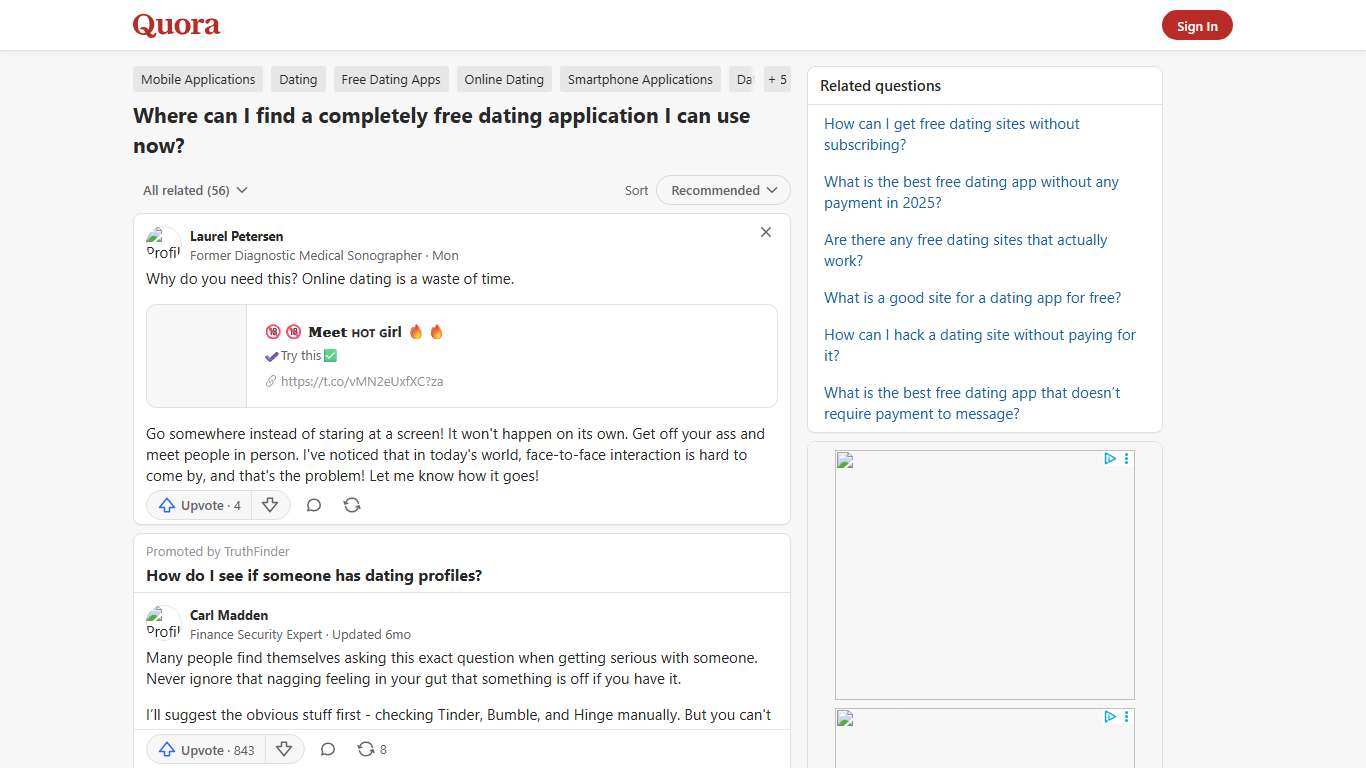This screenshot has width=1366, height=768.
Task: Click the AdChoices triangle icon on the ad
Action: (x=1109, y=459)
